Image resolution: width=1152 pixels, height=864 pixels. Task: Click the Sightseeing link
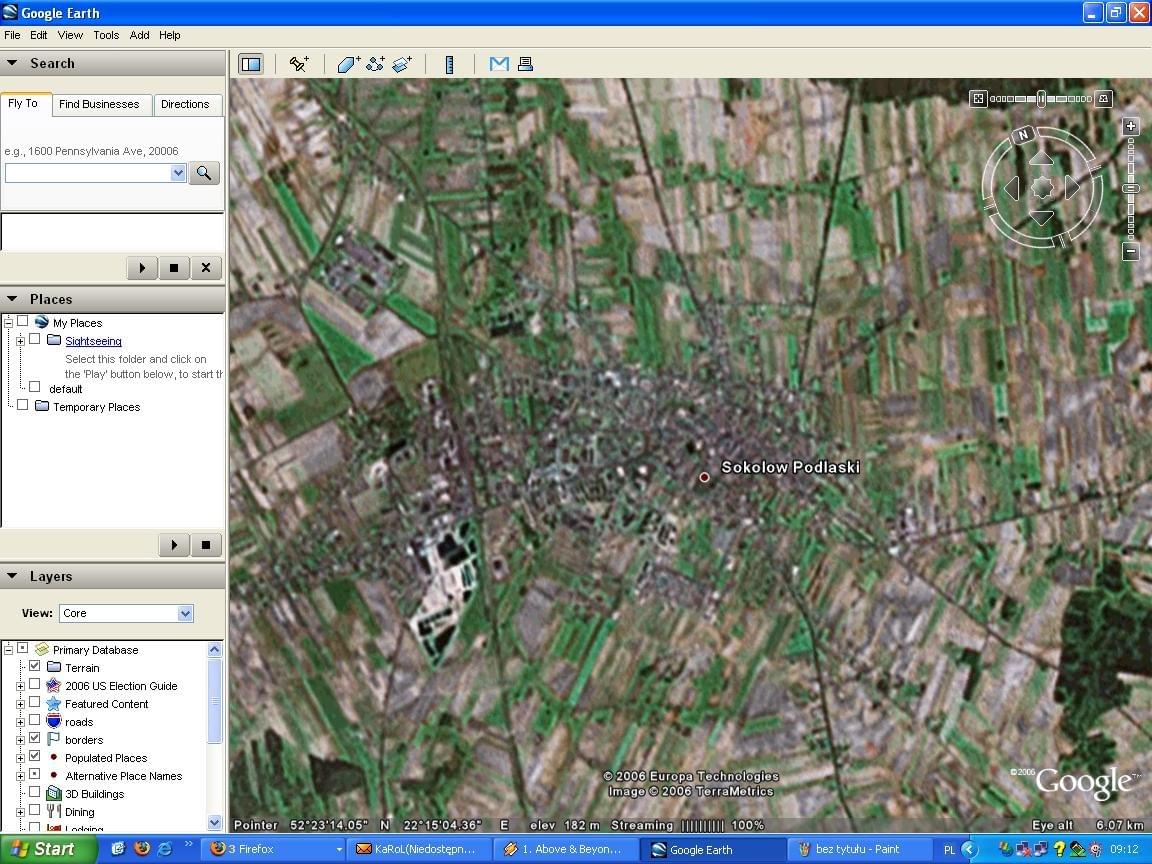[93, 341]
